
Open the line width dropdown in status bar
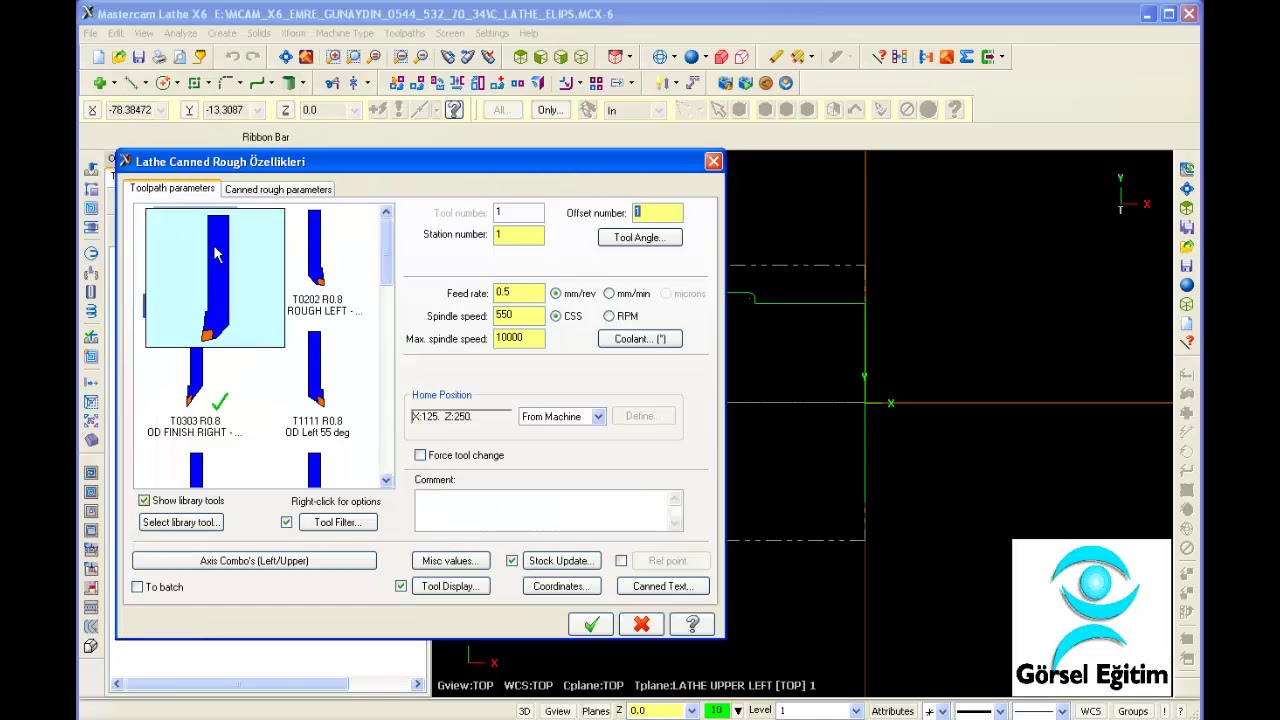pyautogui.click(x=1062, y=711)
